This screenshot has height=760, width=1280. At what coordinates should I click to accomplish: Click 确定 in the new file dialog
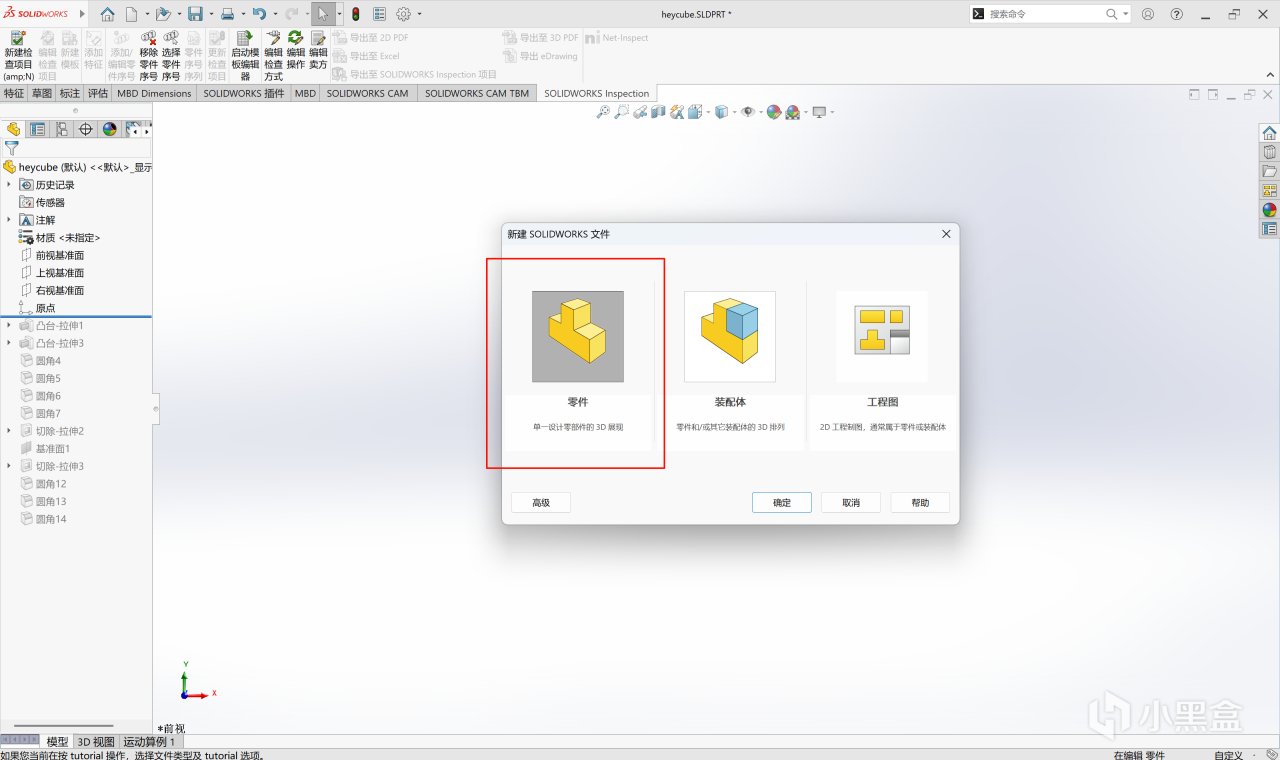pos(782,503)
